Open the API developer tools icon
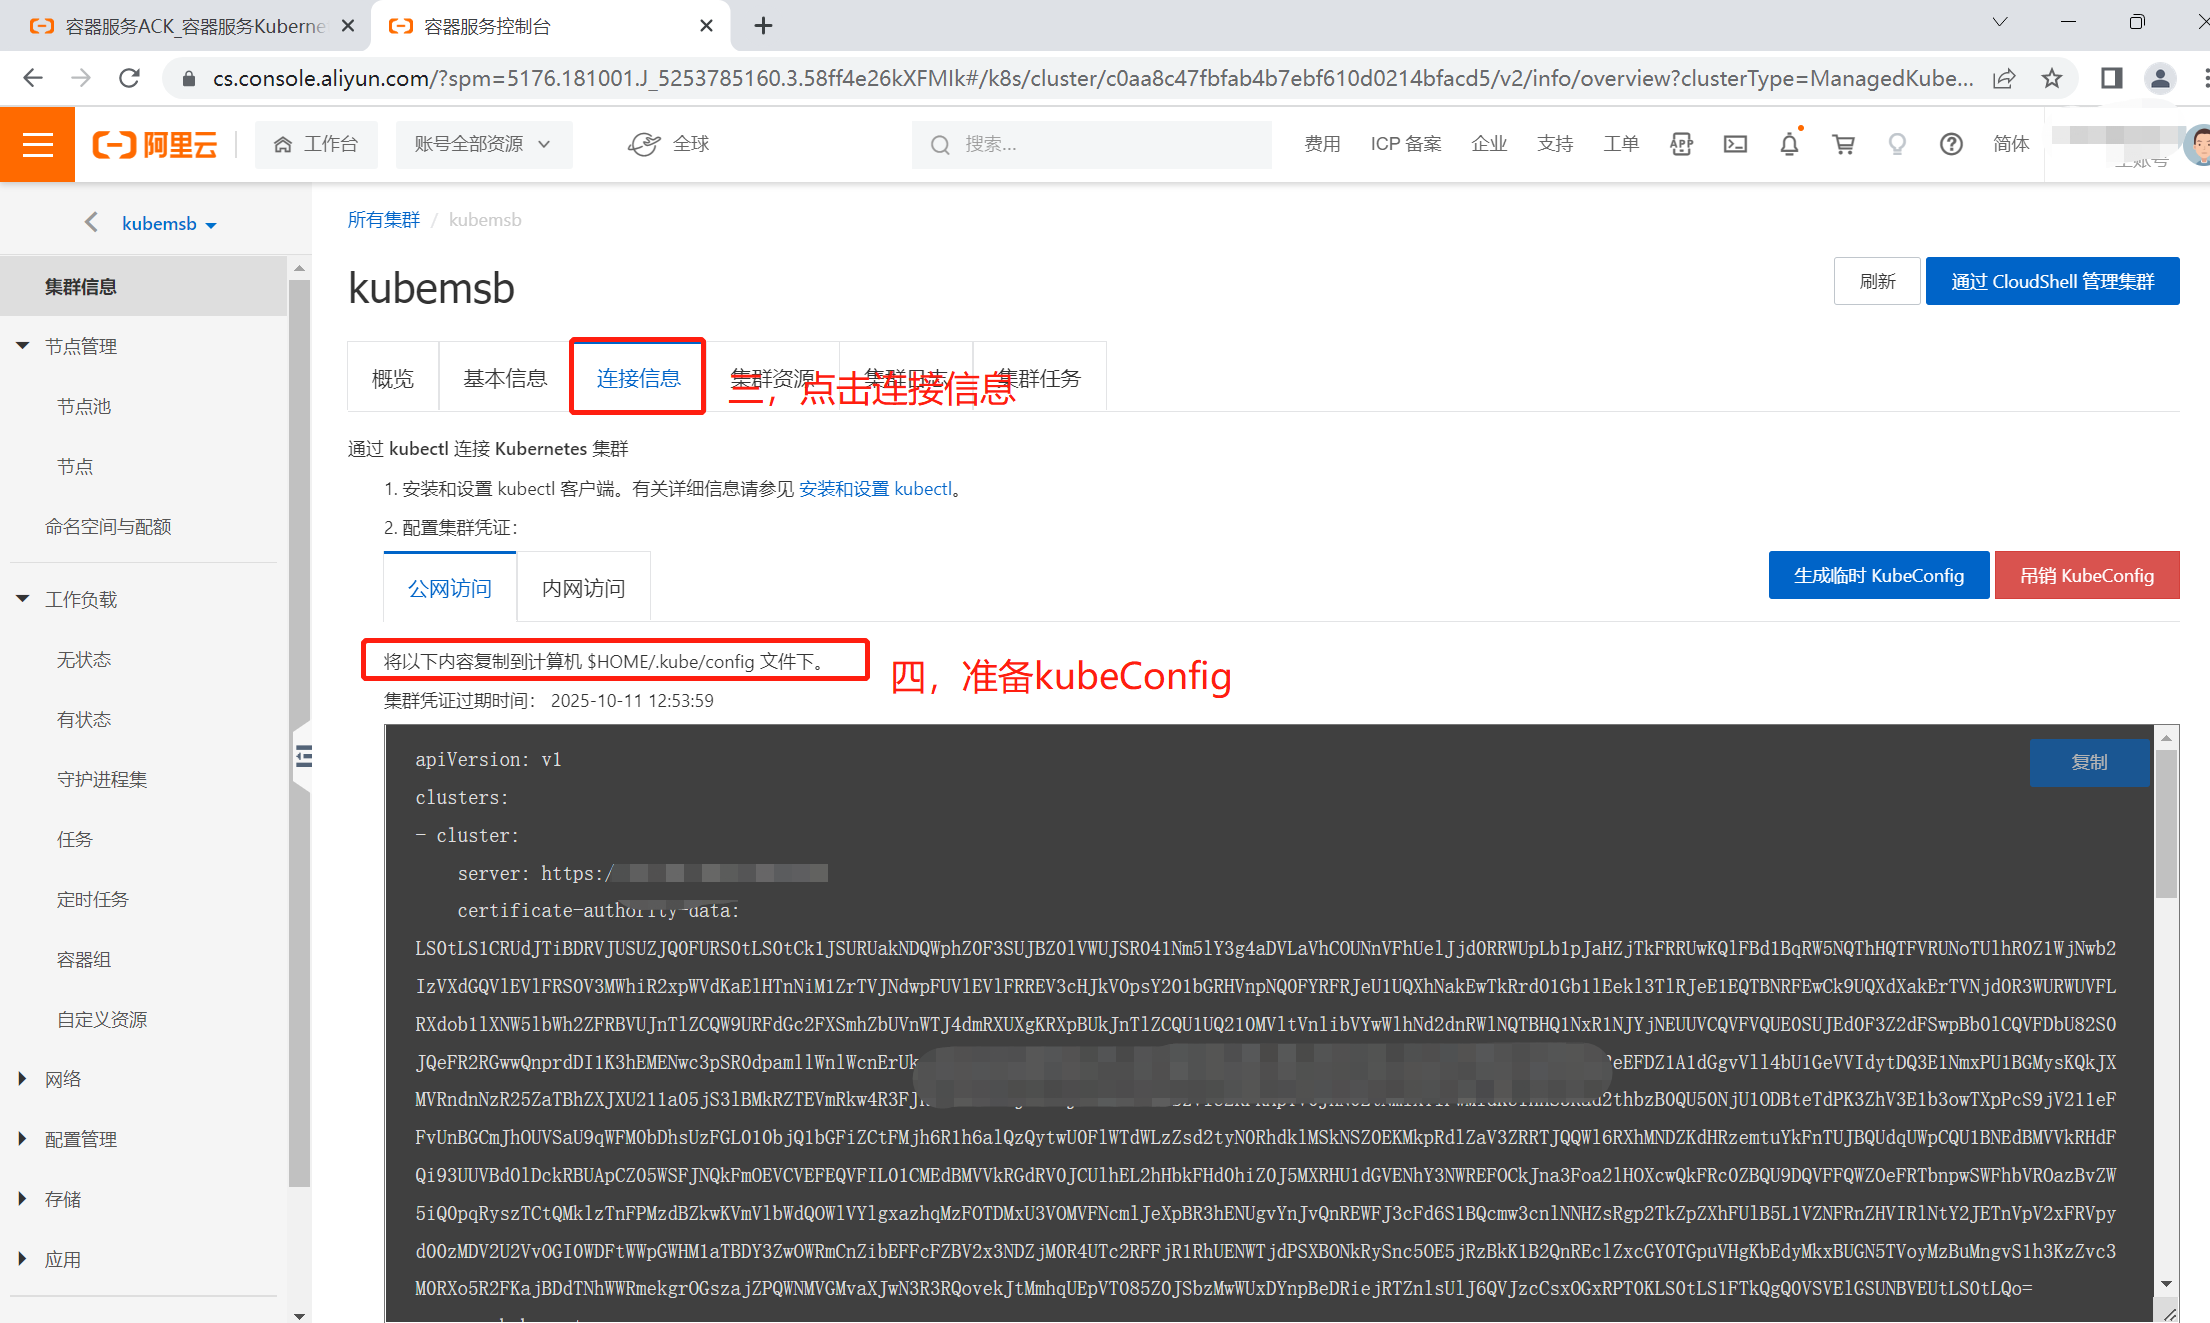Screen dimensions: 2210x1323 [x=1681, y=145]
